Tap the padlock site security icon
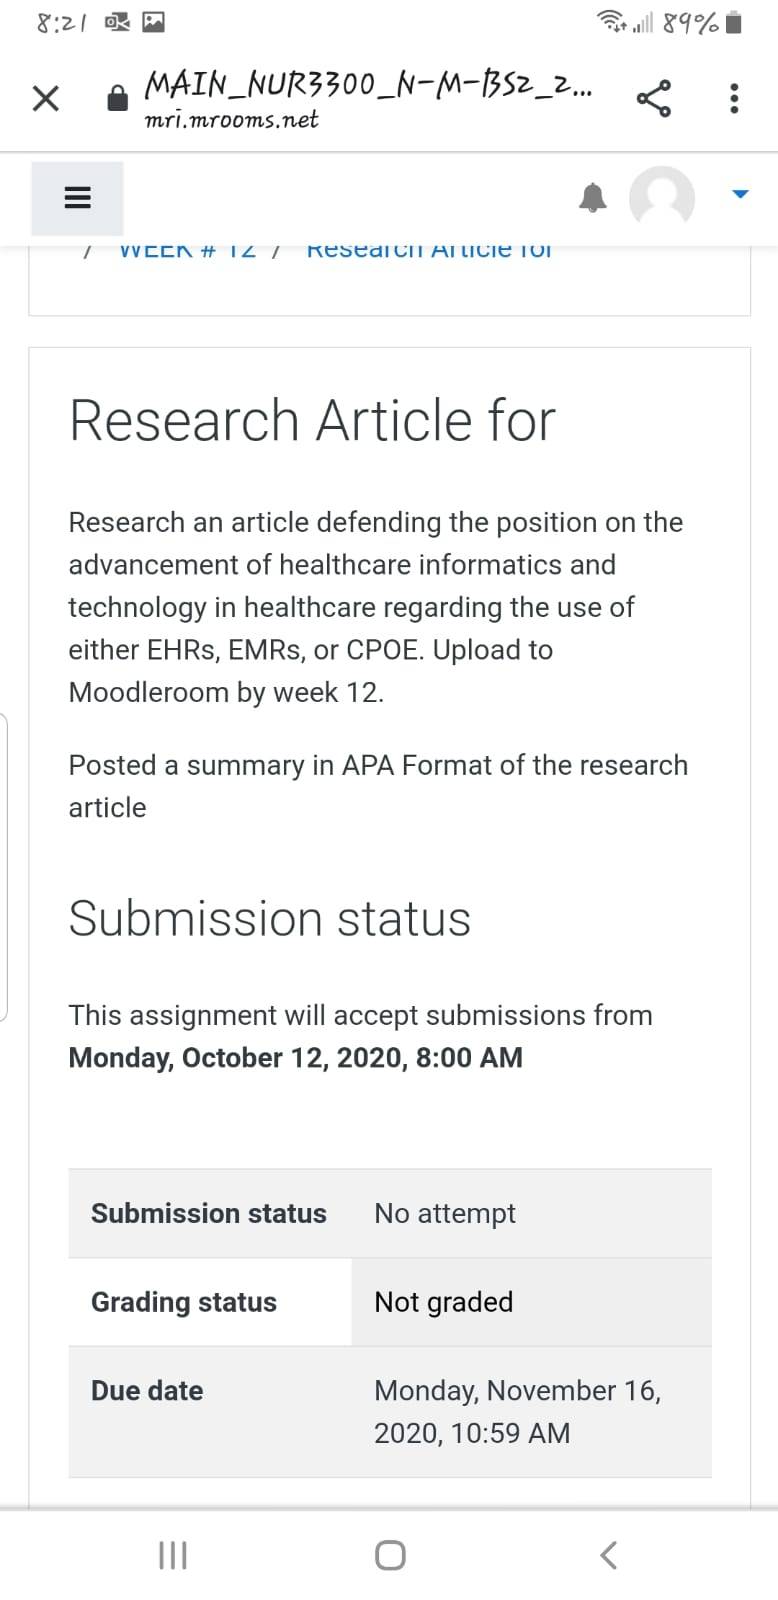 pyautogui.click(x=118, y=98)
